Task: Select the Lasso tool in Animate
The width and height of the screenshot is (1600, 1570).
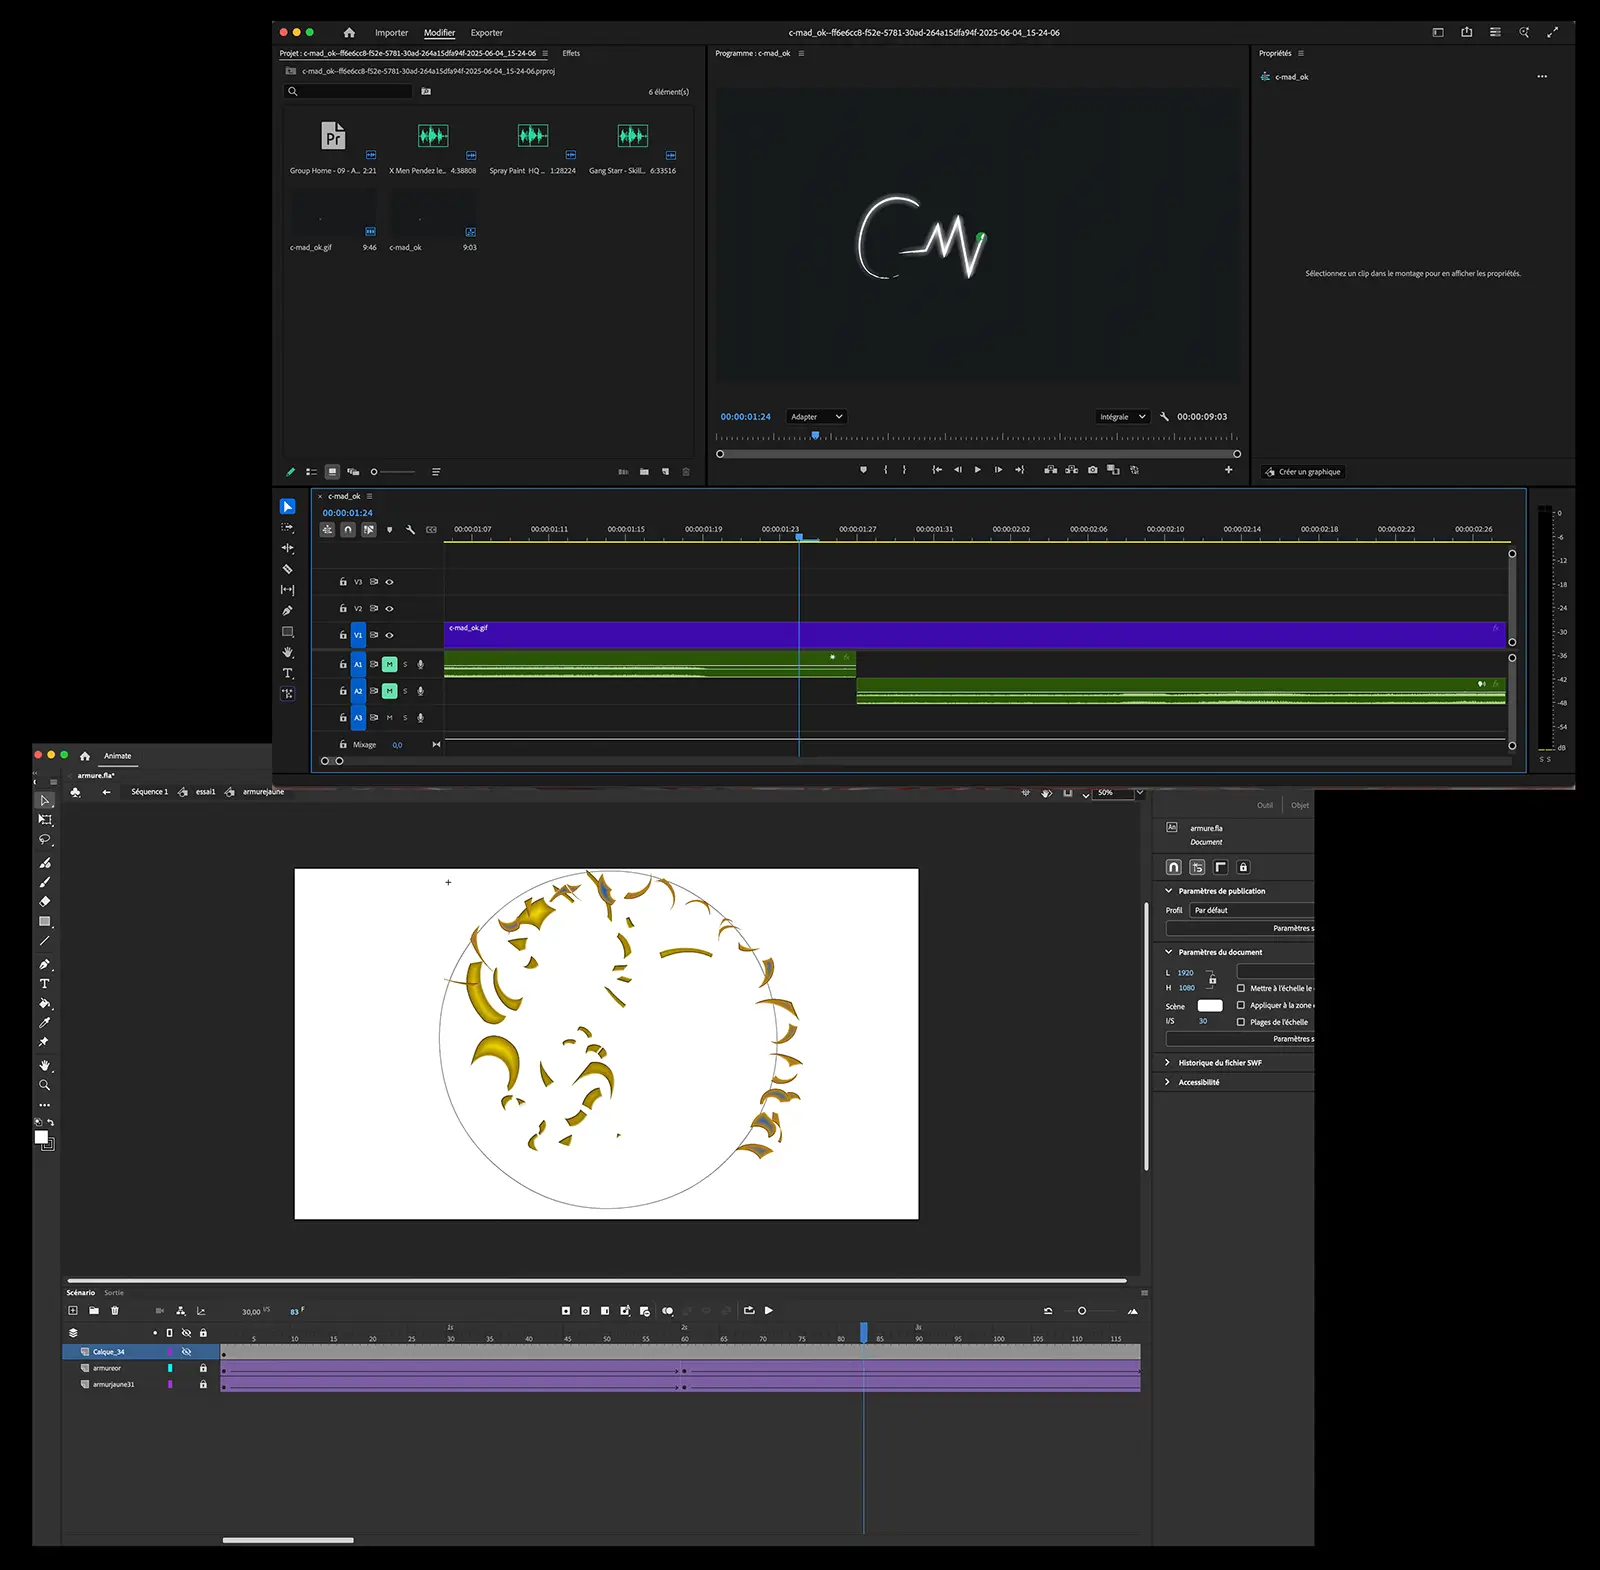Action: (44, 840)
